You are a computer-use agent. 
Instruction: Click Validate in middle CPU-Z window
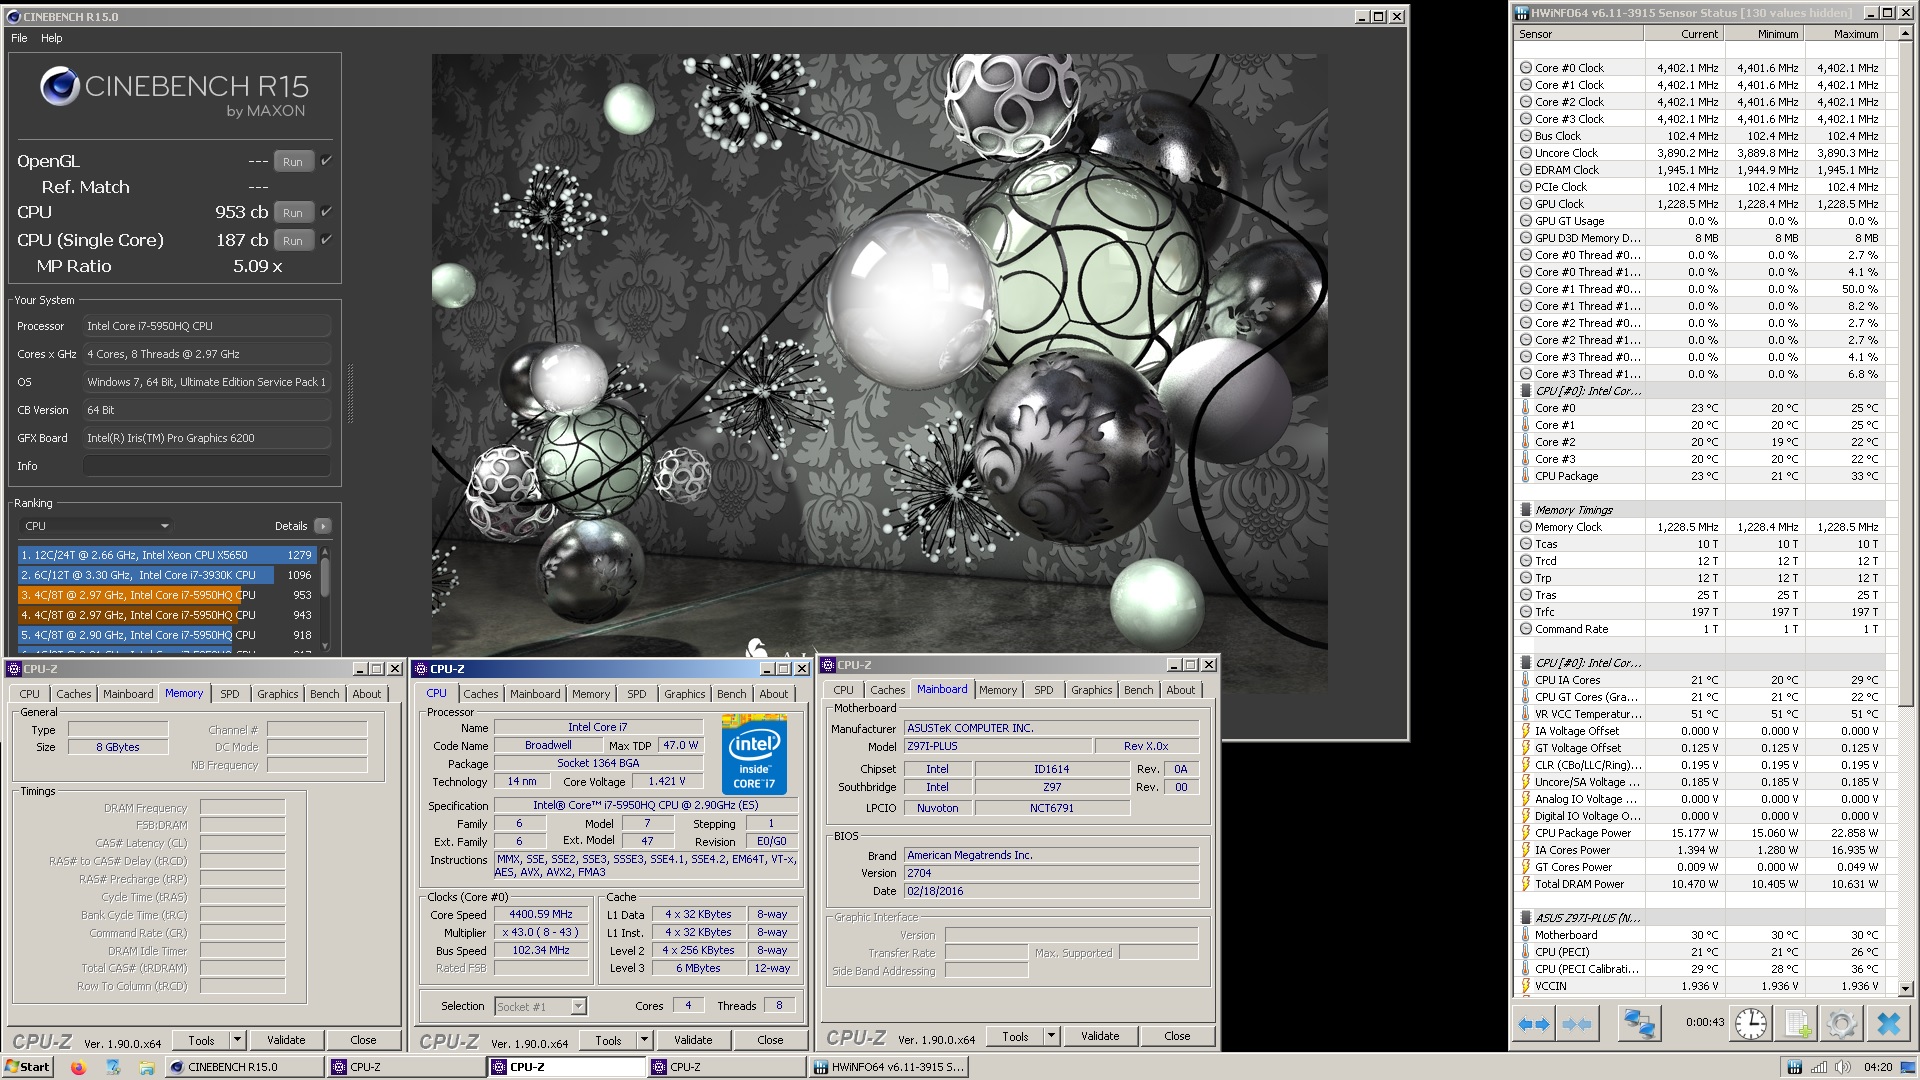tap(693, 1040)
